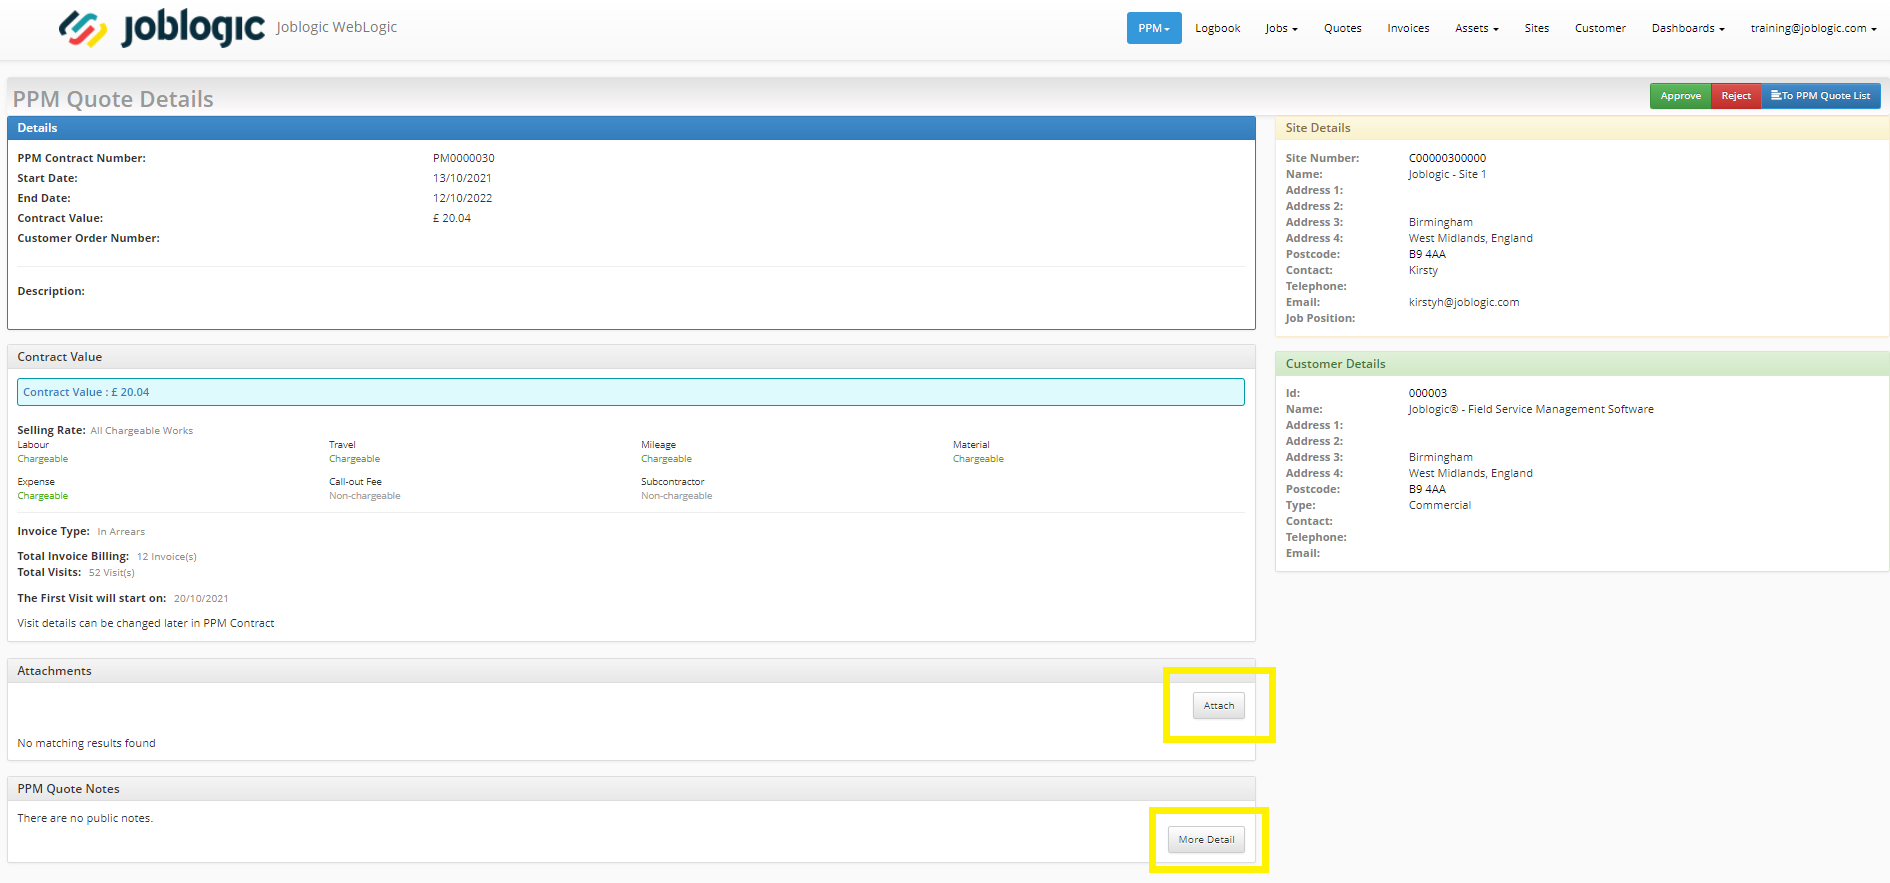The height and width of the screenshot is (883, 1890).
Task: Click the customer type Commercial
Action: 1440,505
